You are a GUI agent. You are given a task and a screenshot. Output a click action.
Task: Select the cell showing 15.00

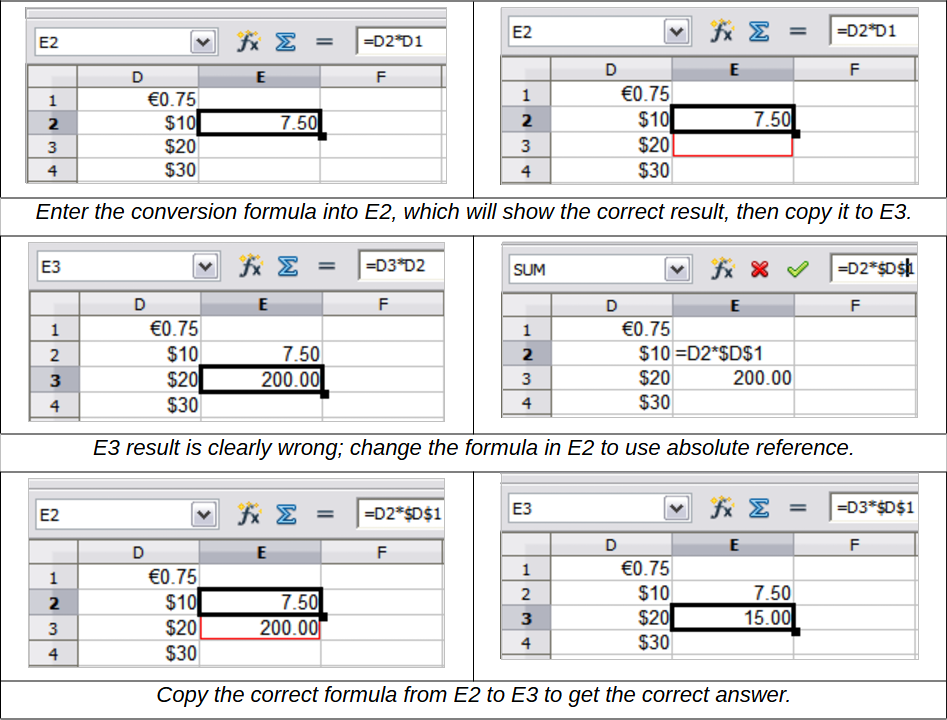tap(734, 617)
